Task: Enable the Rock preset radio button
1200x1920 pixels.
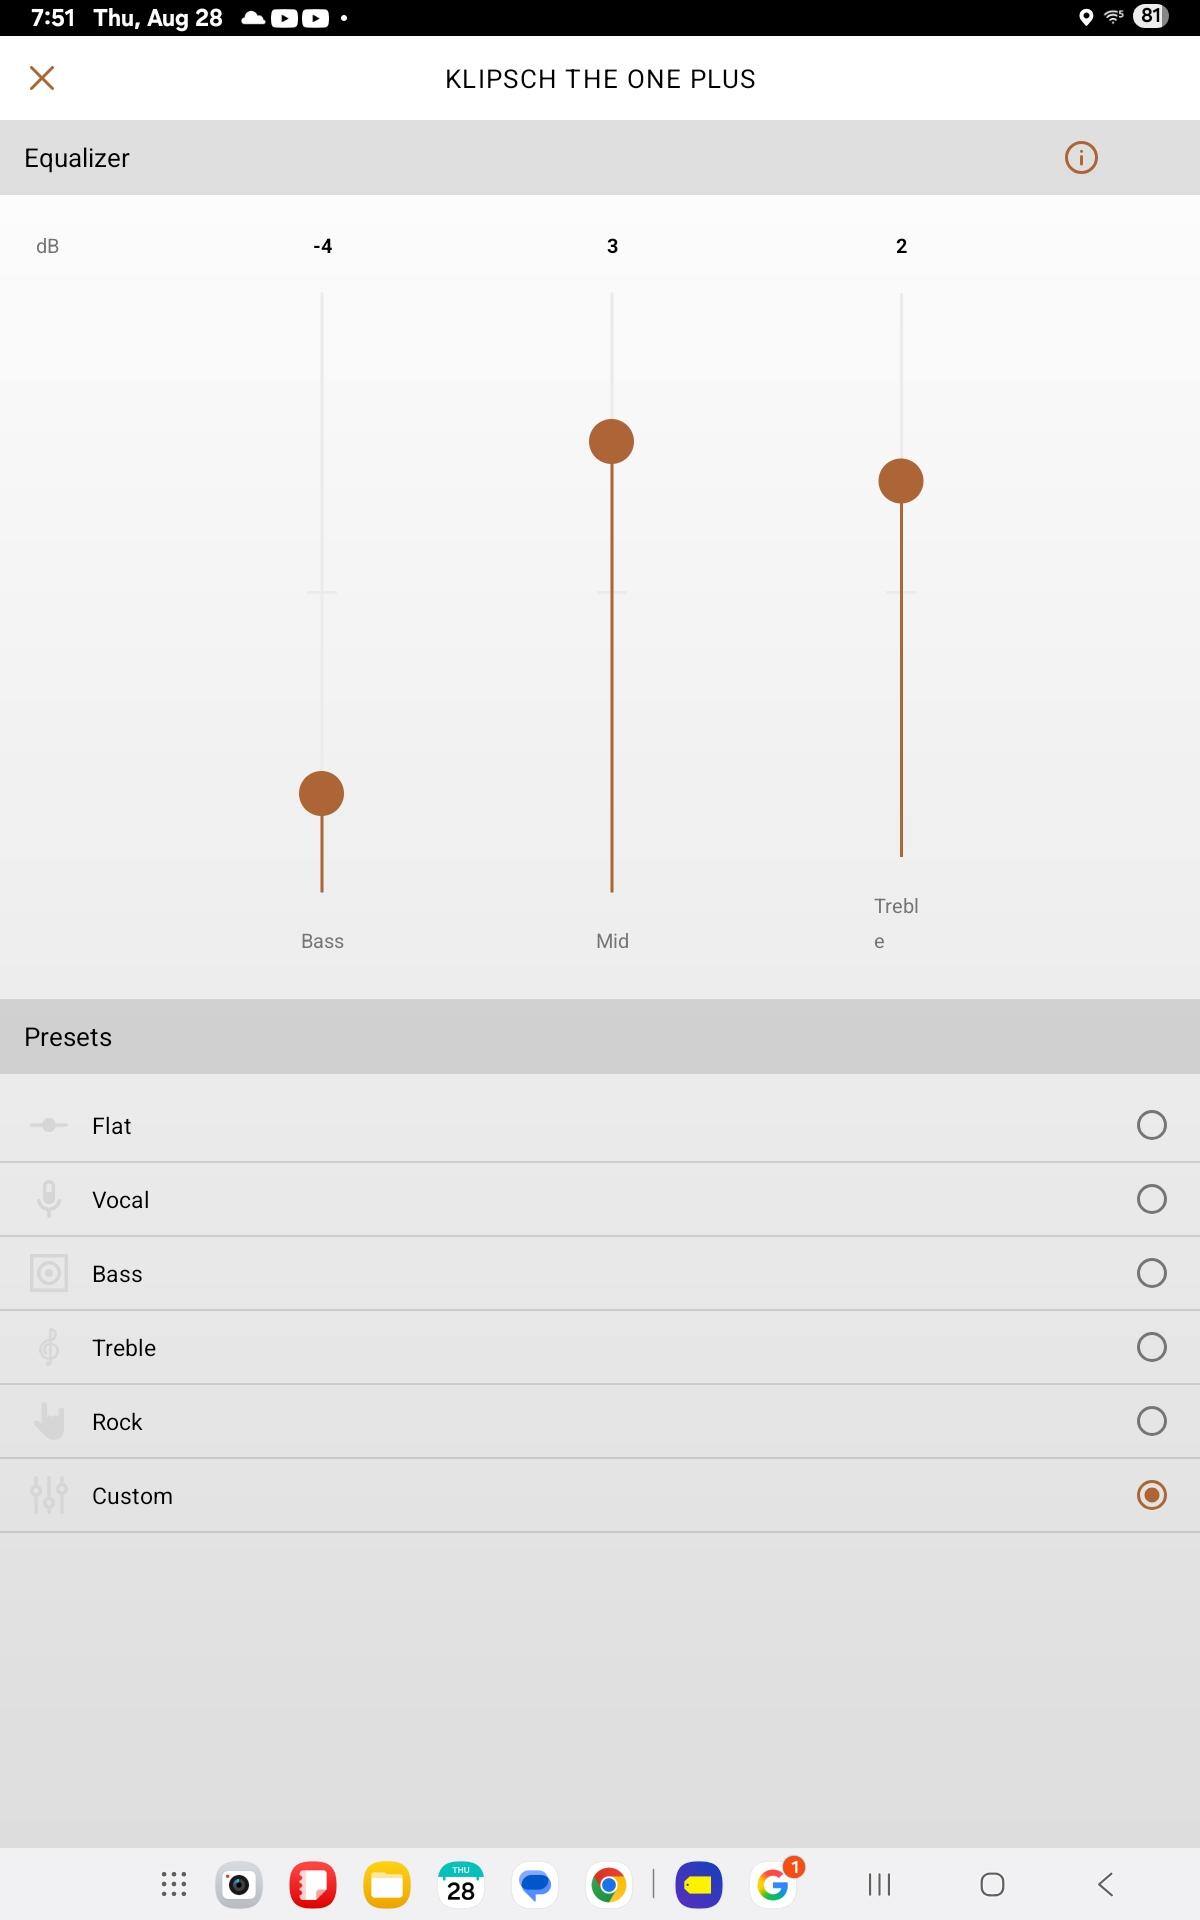Action: (1151, 1421)
